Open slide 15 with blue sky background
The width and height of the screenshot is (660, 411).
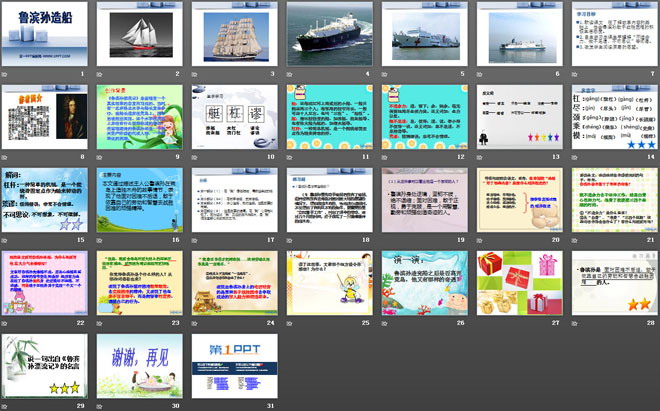47,200
